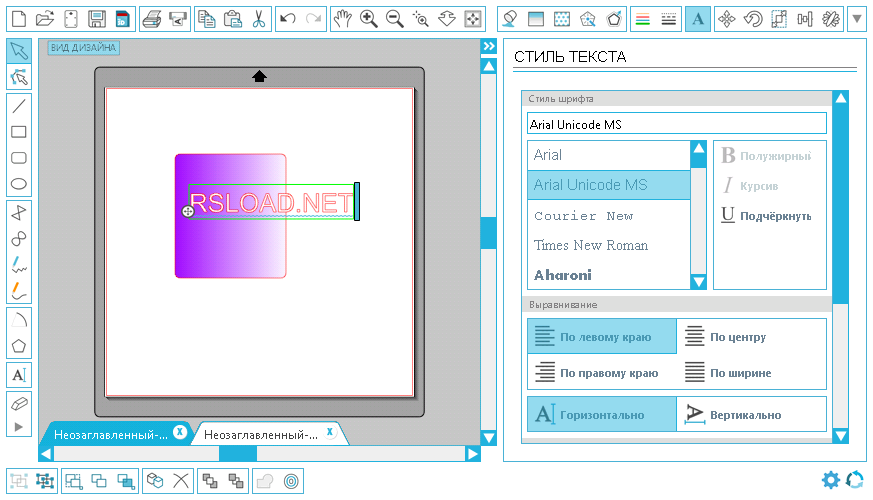
Task: Activate the Eraser tool
Action: tap(19, 404)
